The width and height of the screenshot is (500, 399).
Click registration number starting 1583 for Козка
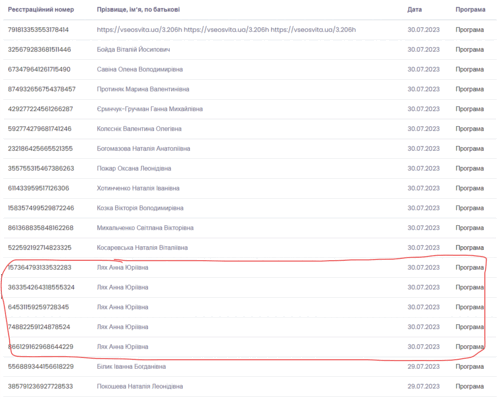(x=41, y=208)
